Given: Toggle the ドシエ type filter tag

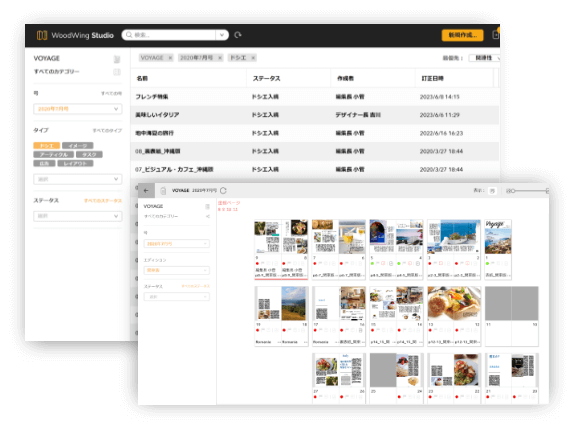Looking at the screenshot, I should (x=46, y=146).
